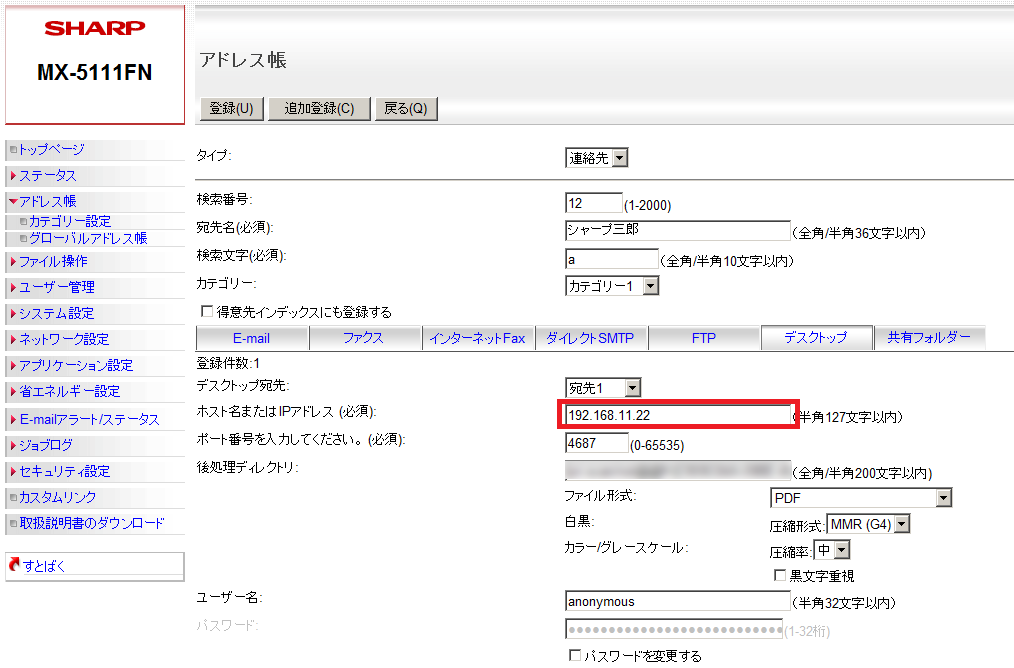Screen dimensions: 1014x668
Task: Open the タイプ dropdown showing 連絡先
Action: 597,158
